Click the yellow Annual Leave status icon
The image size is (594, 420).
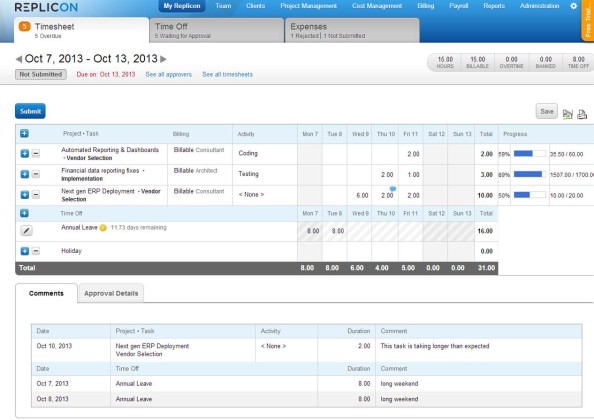click(x=103, y=228)
